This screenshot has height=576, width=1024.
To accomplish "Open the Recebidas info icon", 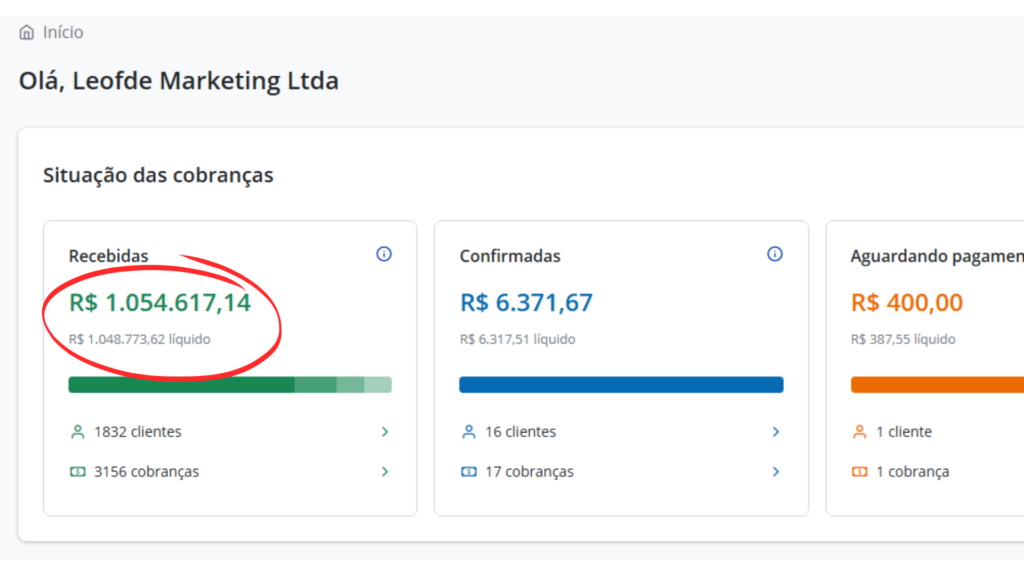I will (384, 254).
